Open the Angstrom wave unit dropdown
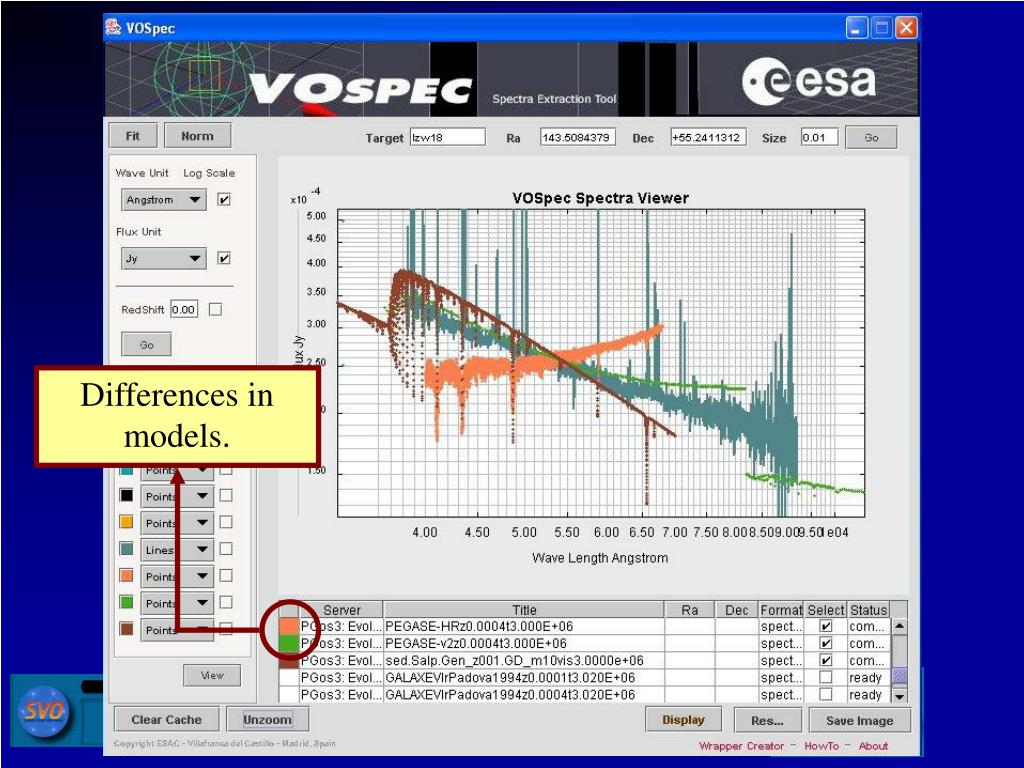 163,200
